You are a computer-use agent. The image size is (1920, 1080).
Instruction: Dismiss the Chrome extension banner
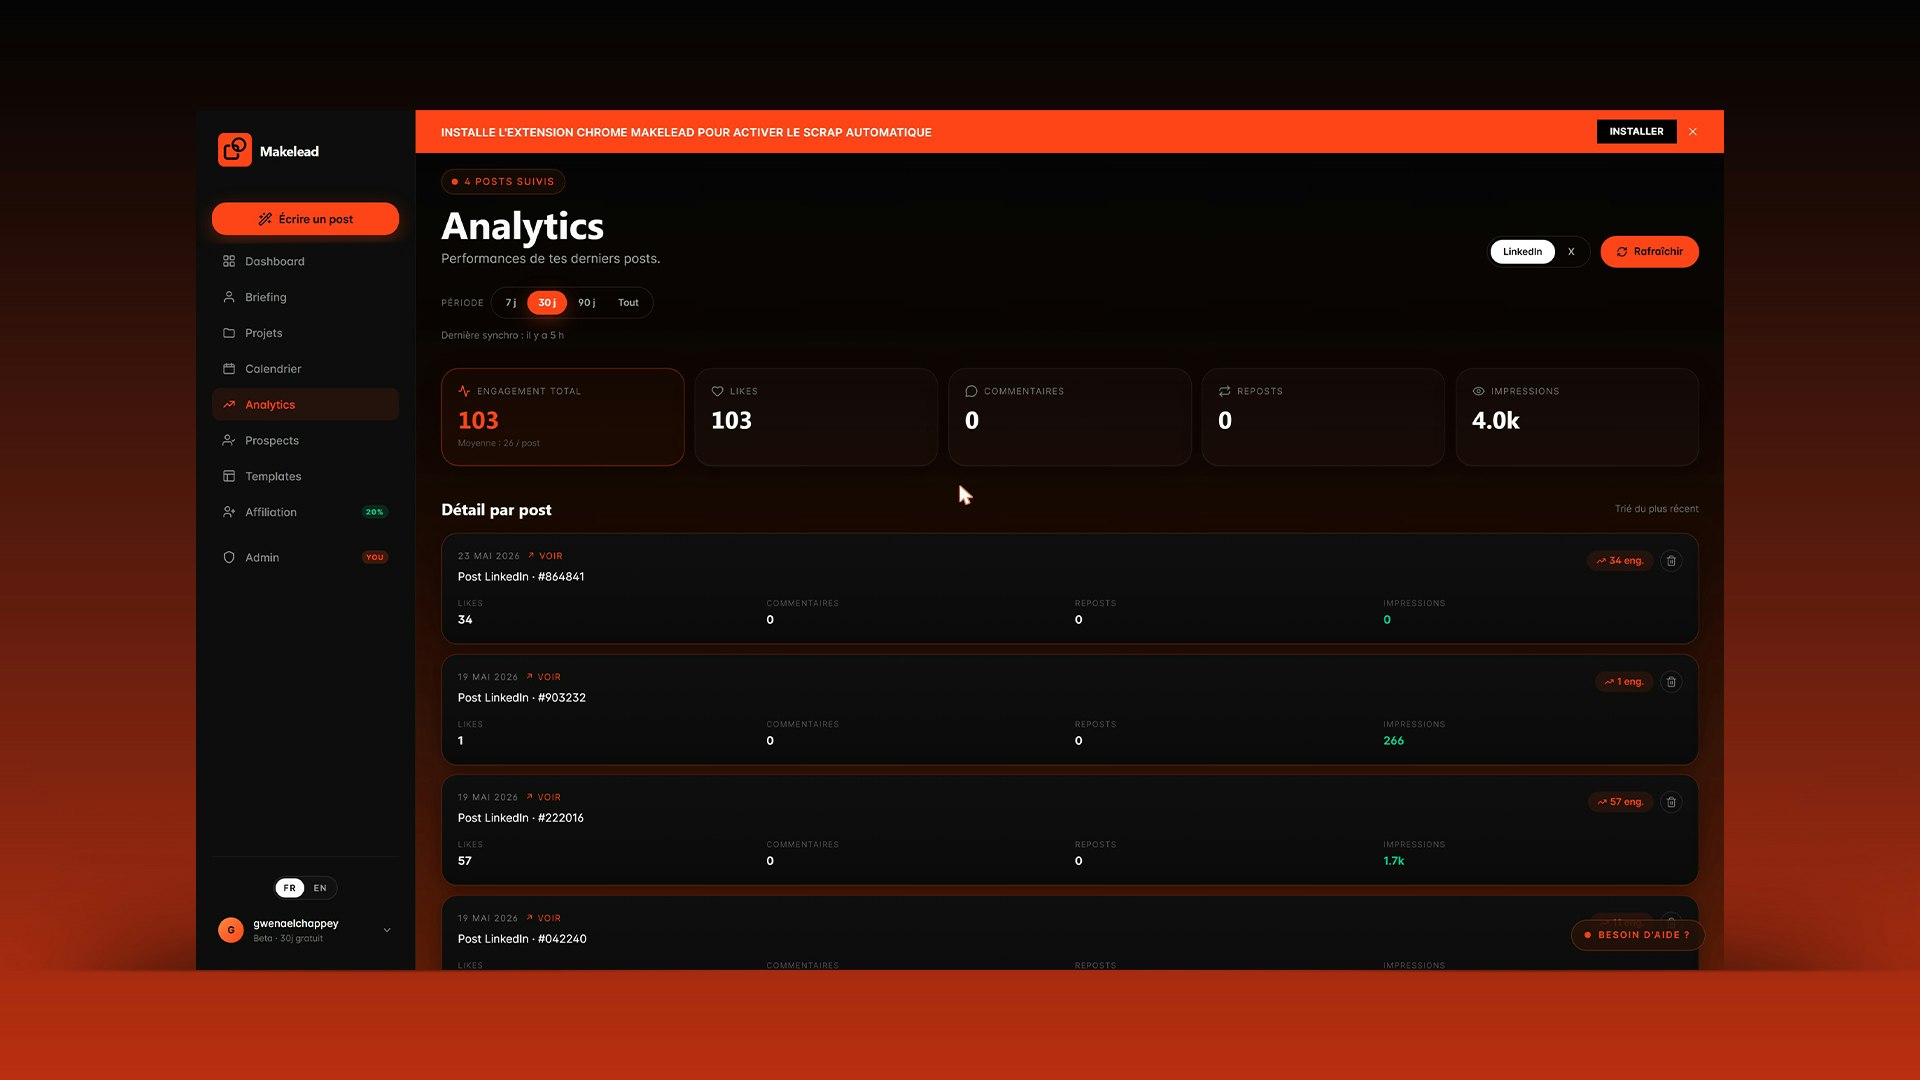coord(1693,132)
